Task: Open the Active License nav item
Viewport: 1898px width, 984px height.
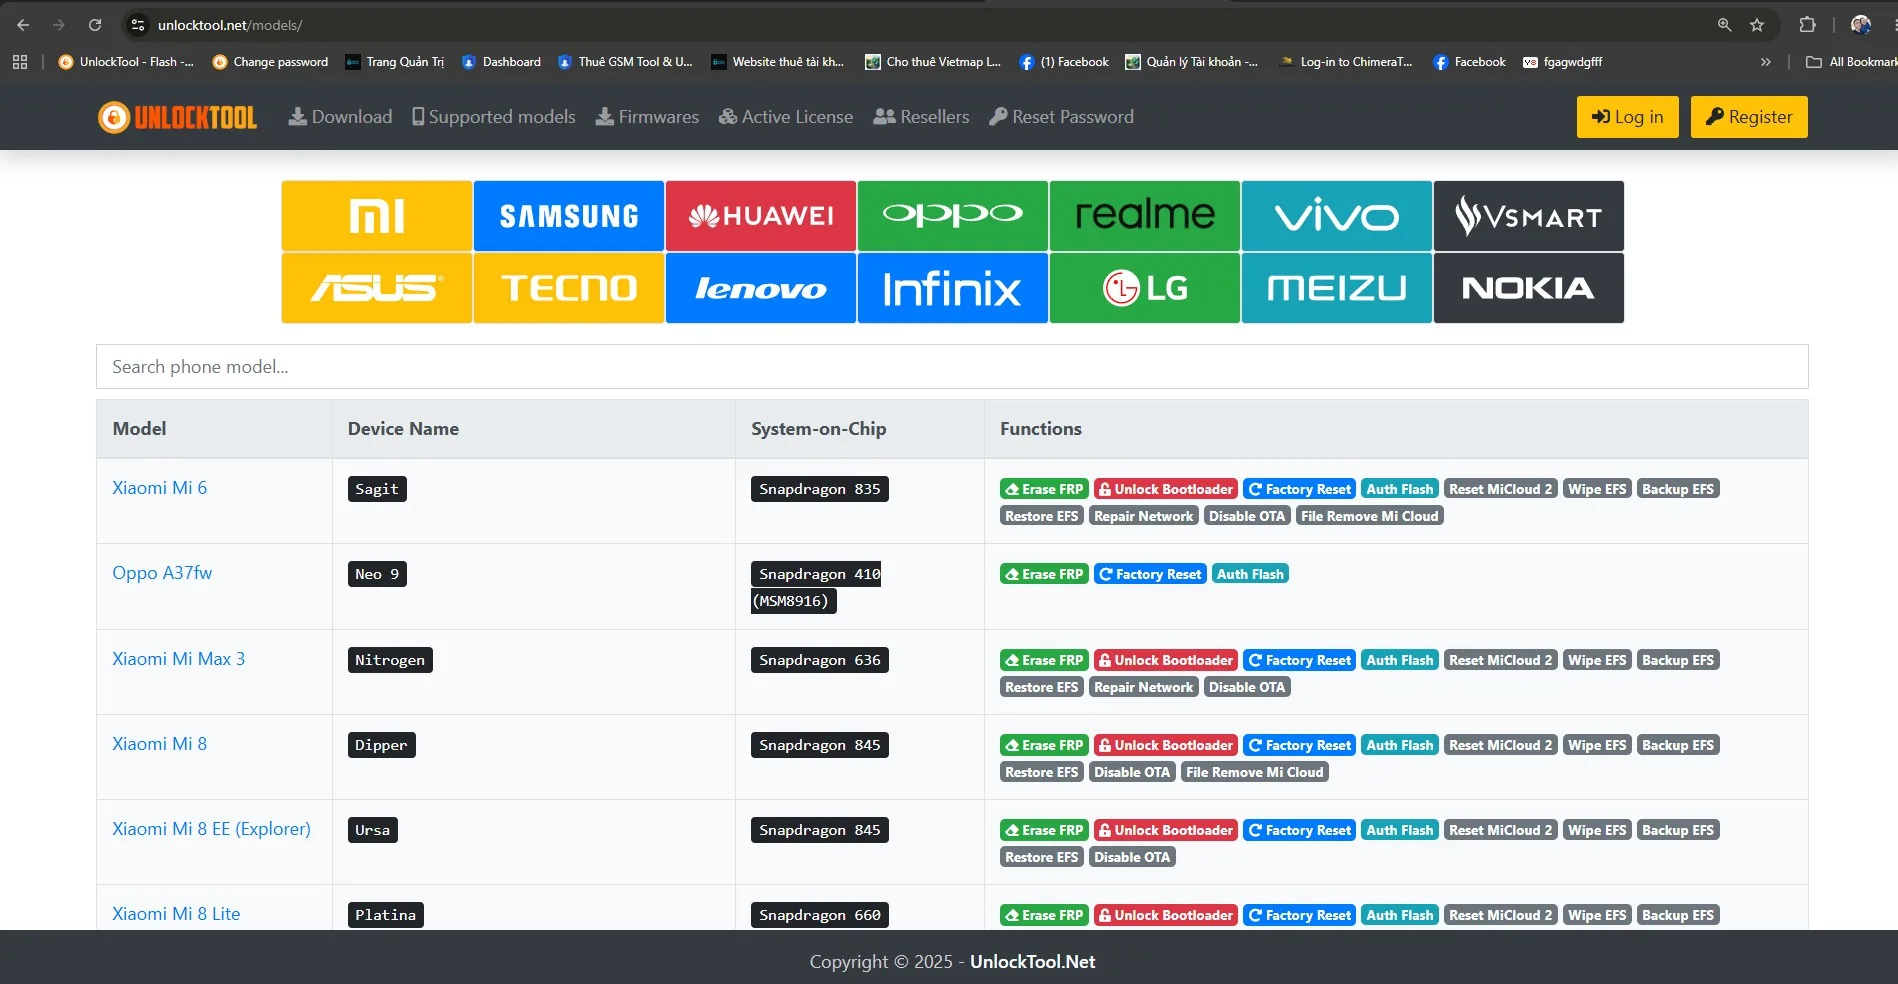Action: (x=786, y=117)
